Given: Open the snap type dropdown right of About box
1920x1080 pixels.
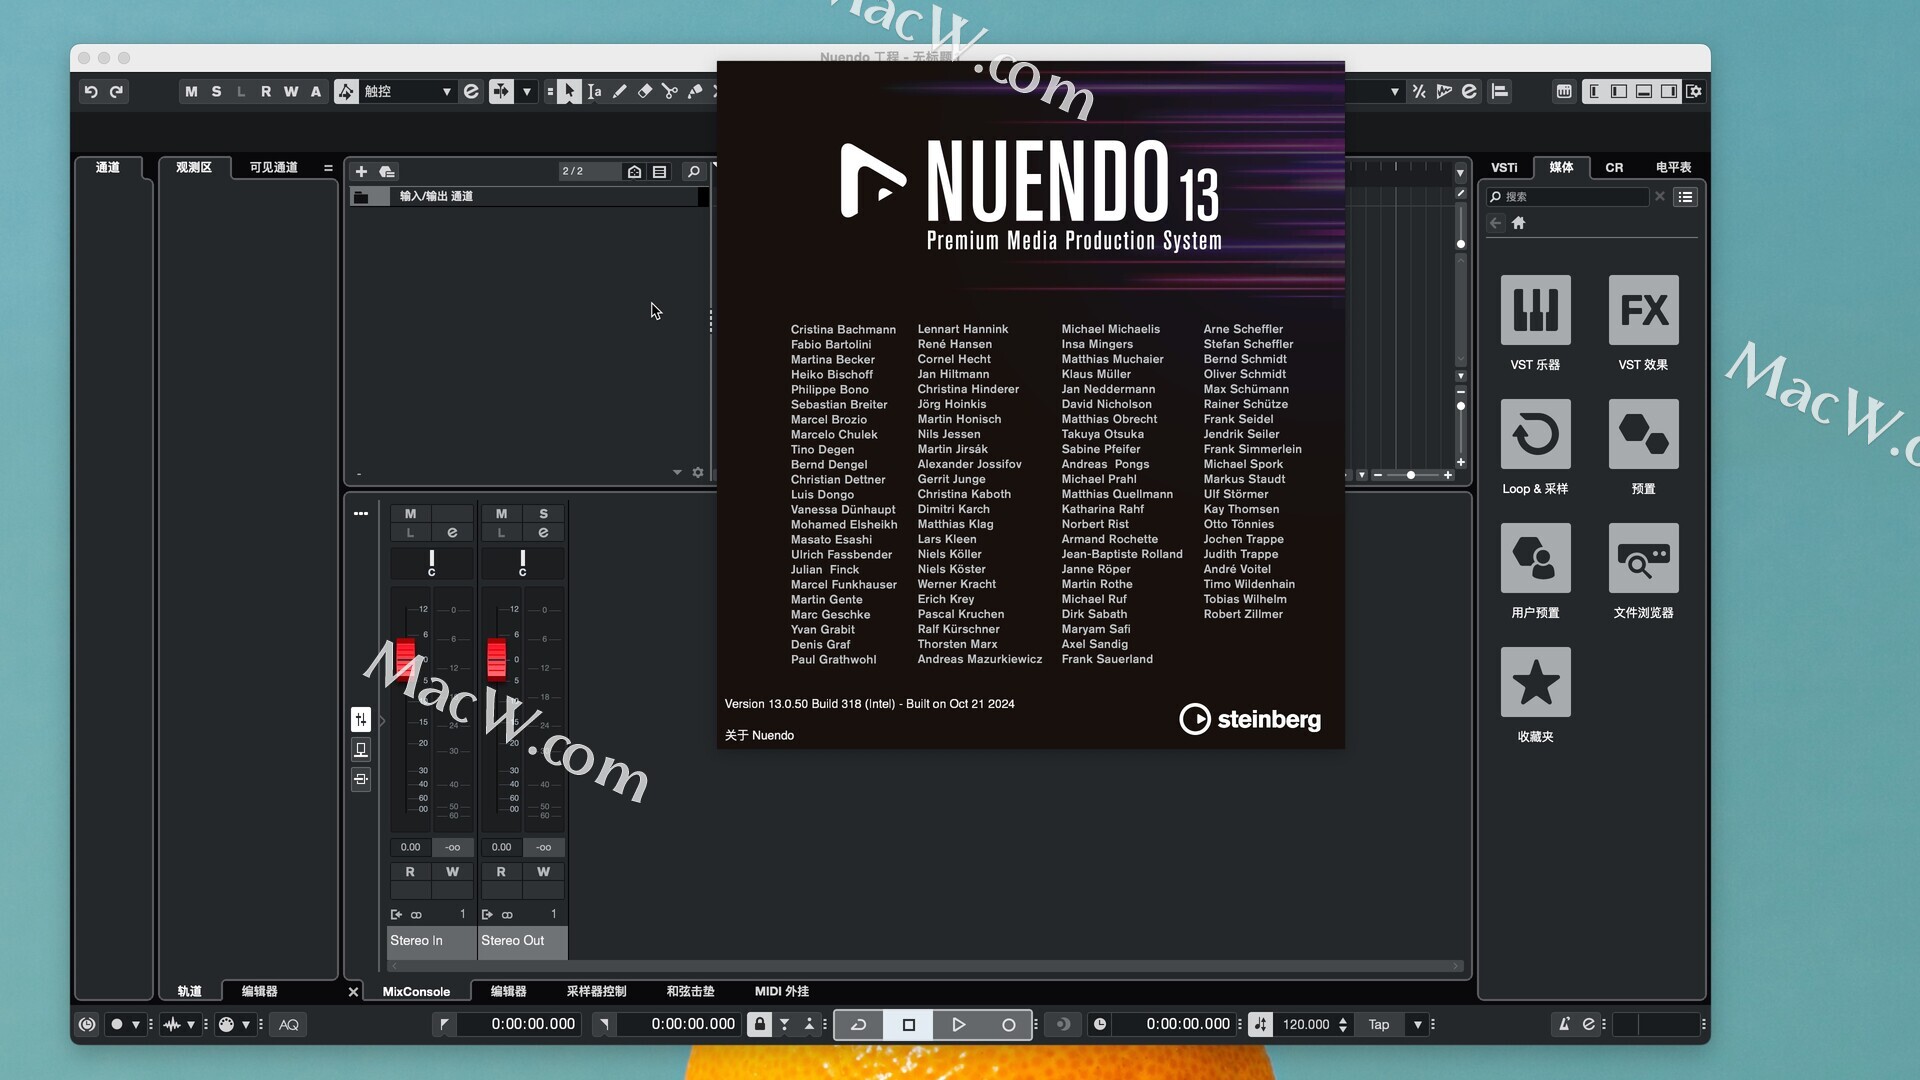Looking at the screenshot, I should [1394, 91].
